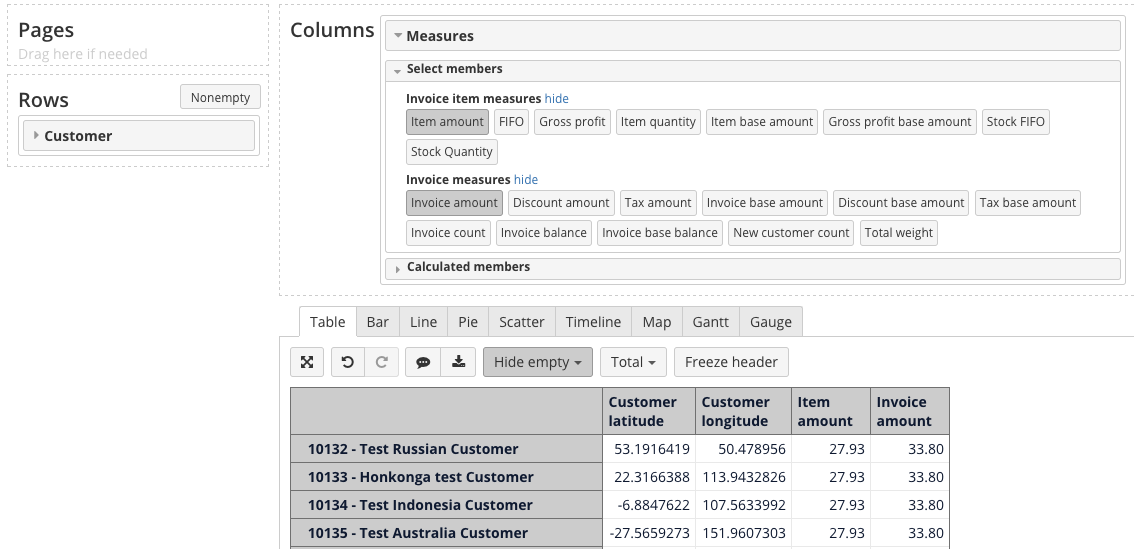Open the Hide empty dropdown

[x=537, y=362]
